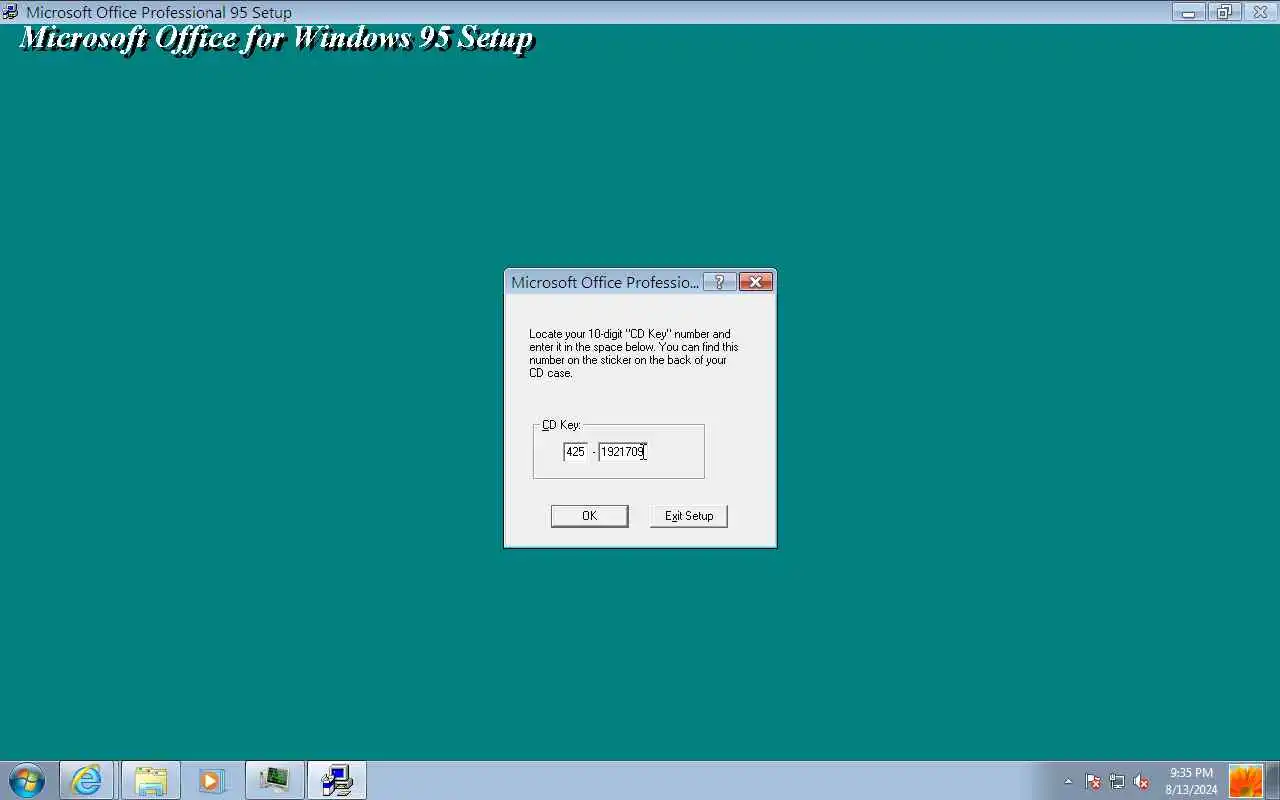This screenshot has height=800, width=1280.
Task: Show hidden tray icons arrow
Action: (x=1068, y=781)
